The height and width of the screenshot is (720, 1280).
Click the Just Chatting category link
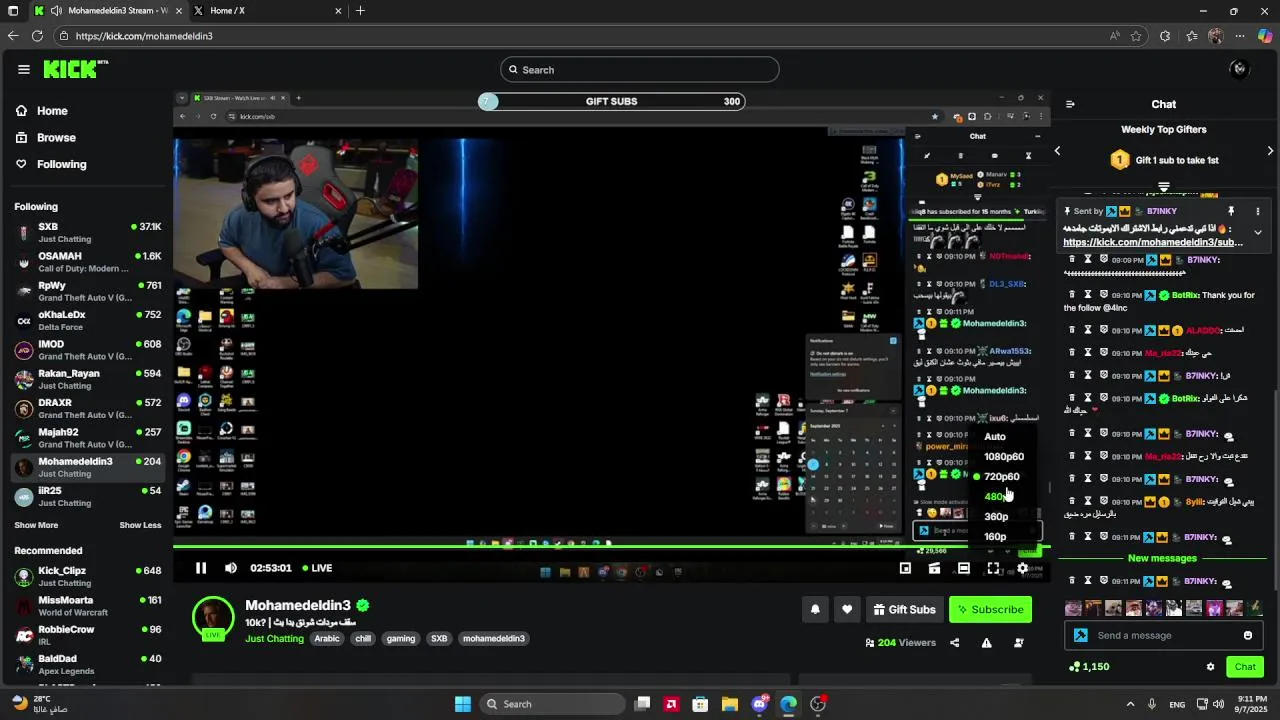[274, 639]
